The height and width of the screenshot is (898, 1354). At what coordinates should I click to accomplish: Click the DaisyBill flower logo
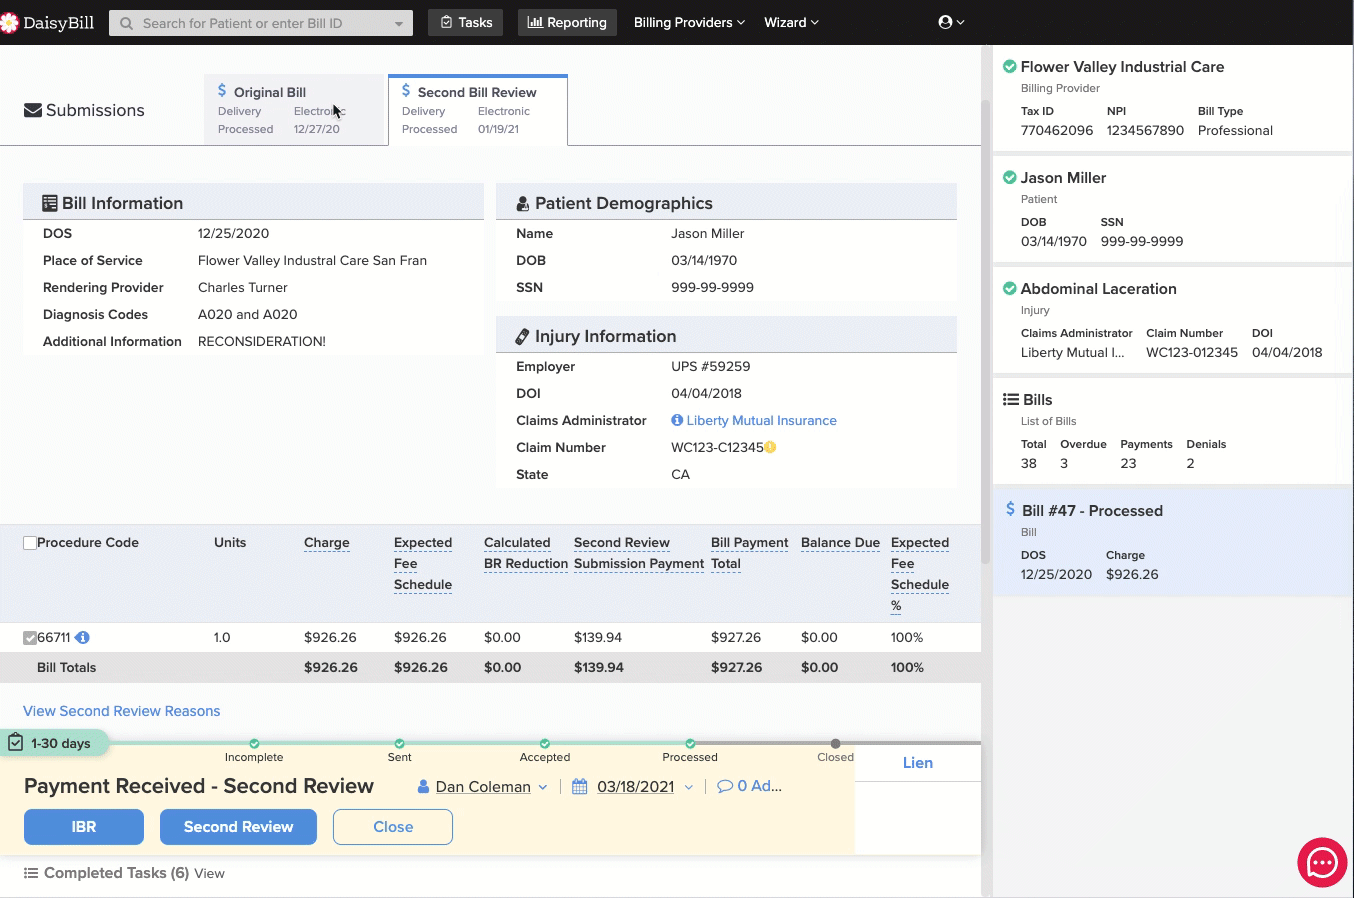8,22
